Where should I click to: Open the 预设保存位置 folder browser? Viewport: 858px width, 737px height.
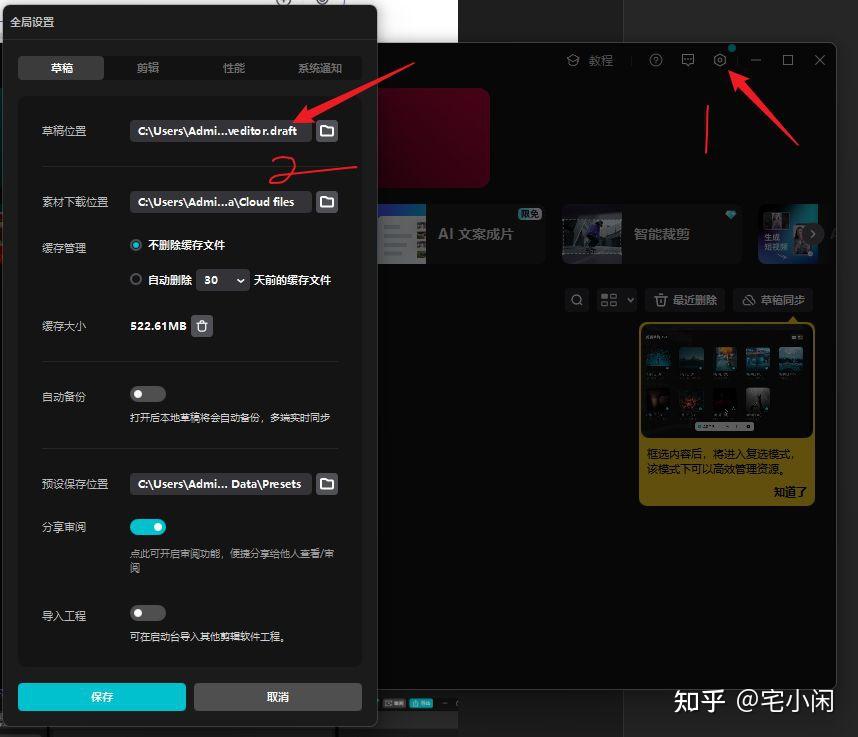coord(327,484)
